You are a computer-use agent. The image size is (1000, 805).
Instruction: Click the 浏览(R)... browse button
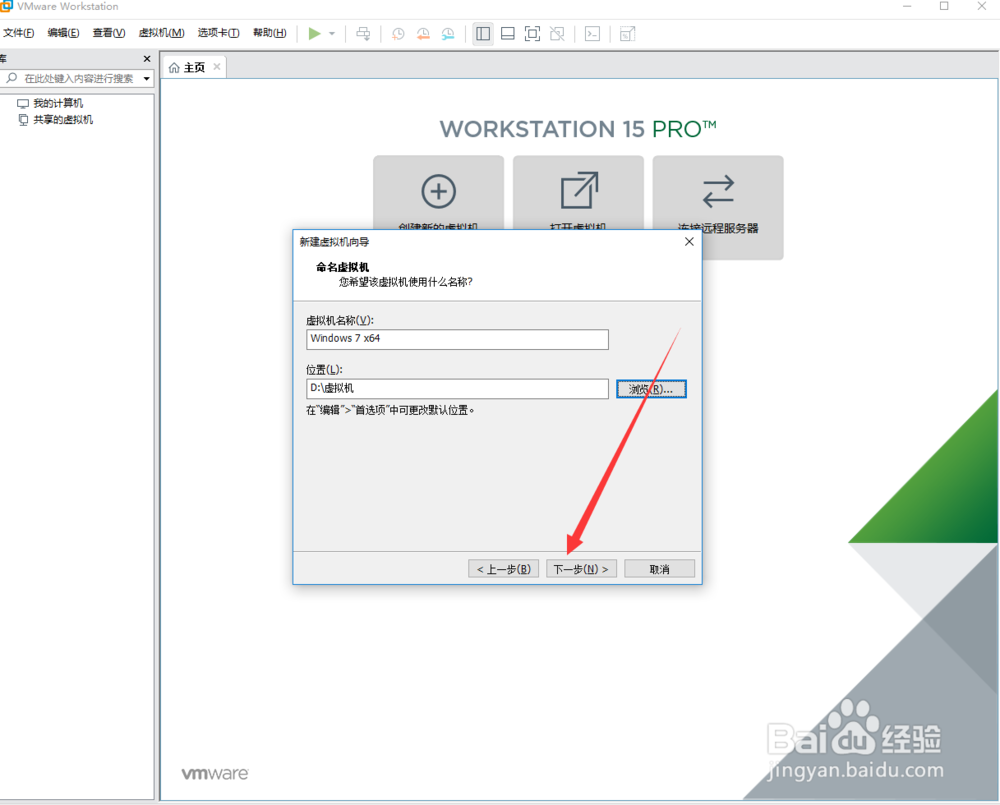tap(651, 389)
